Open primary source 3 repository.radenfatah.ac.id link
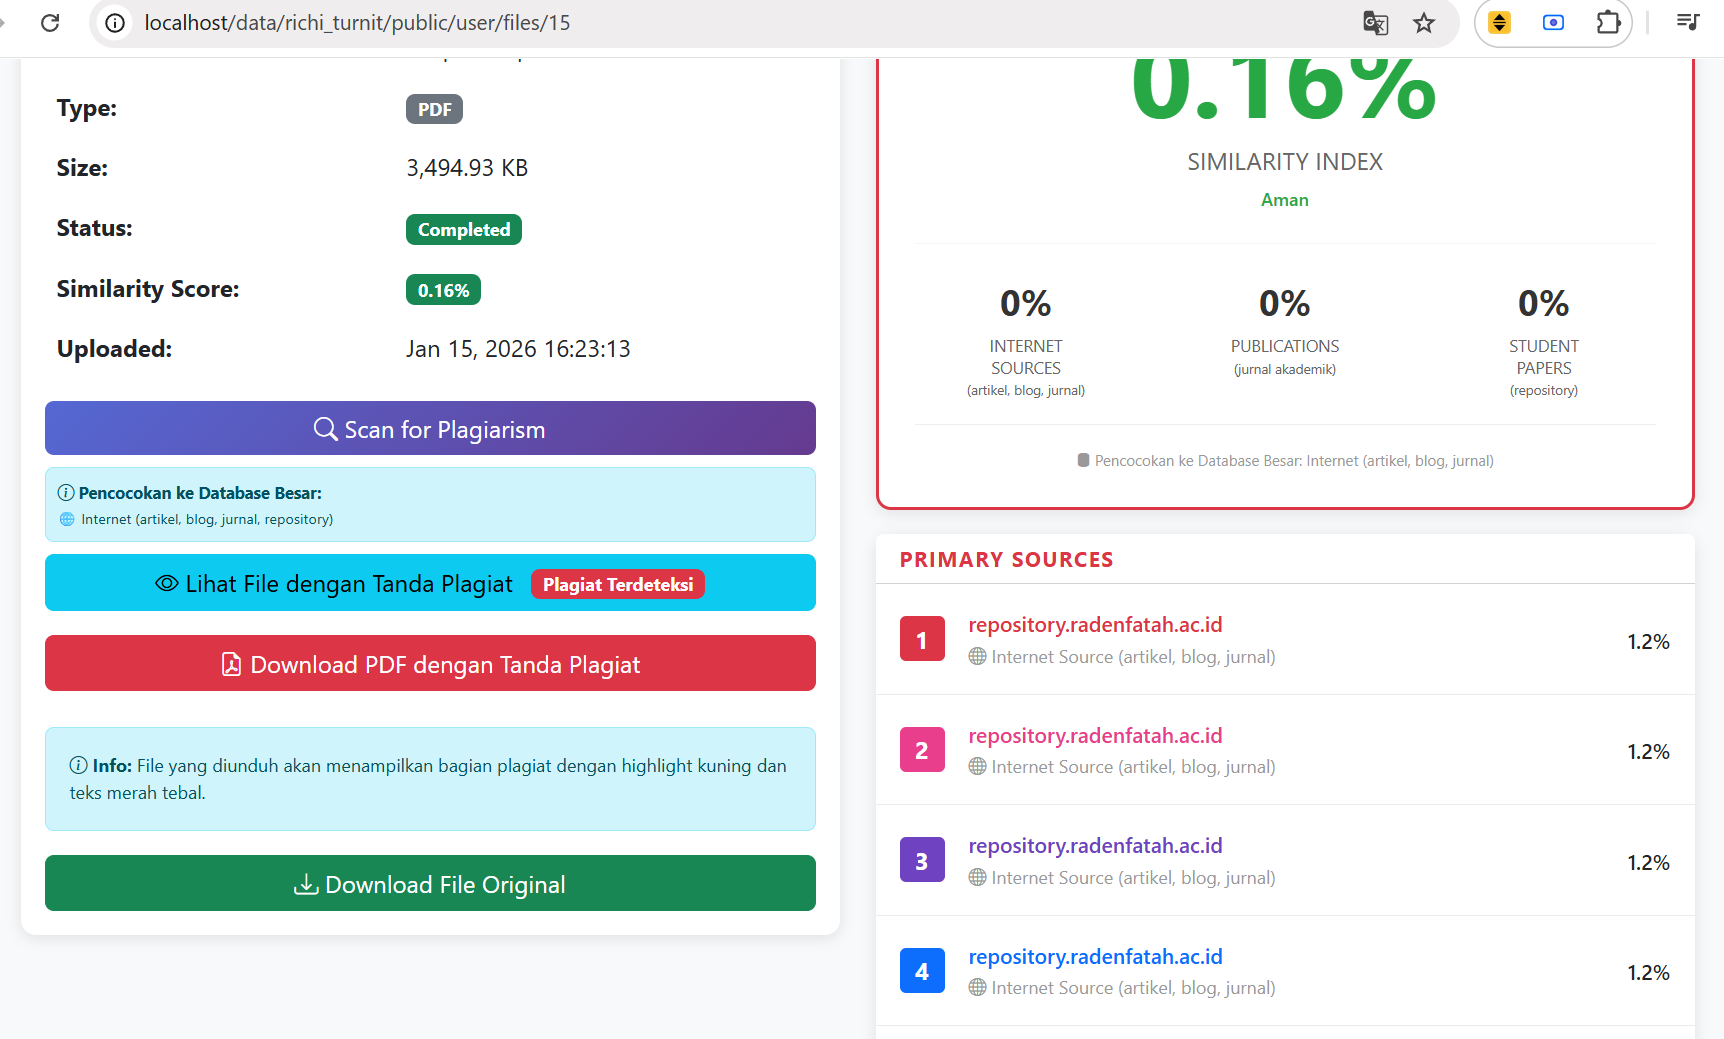1724x1039 pixels. pyautogui.click(x=1095, y=846)
